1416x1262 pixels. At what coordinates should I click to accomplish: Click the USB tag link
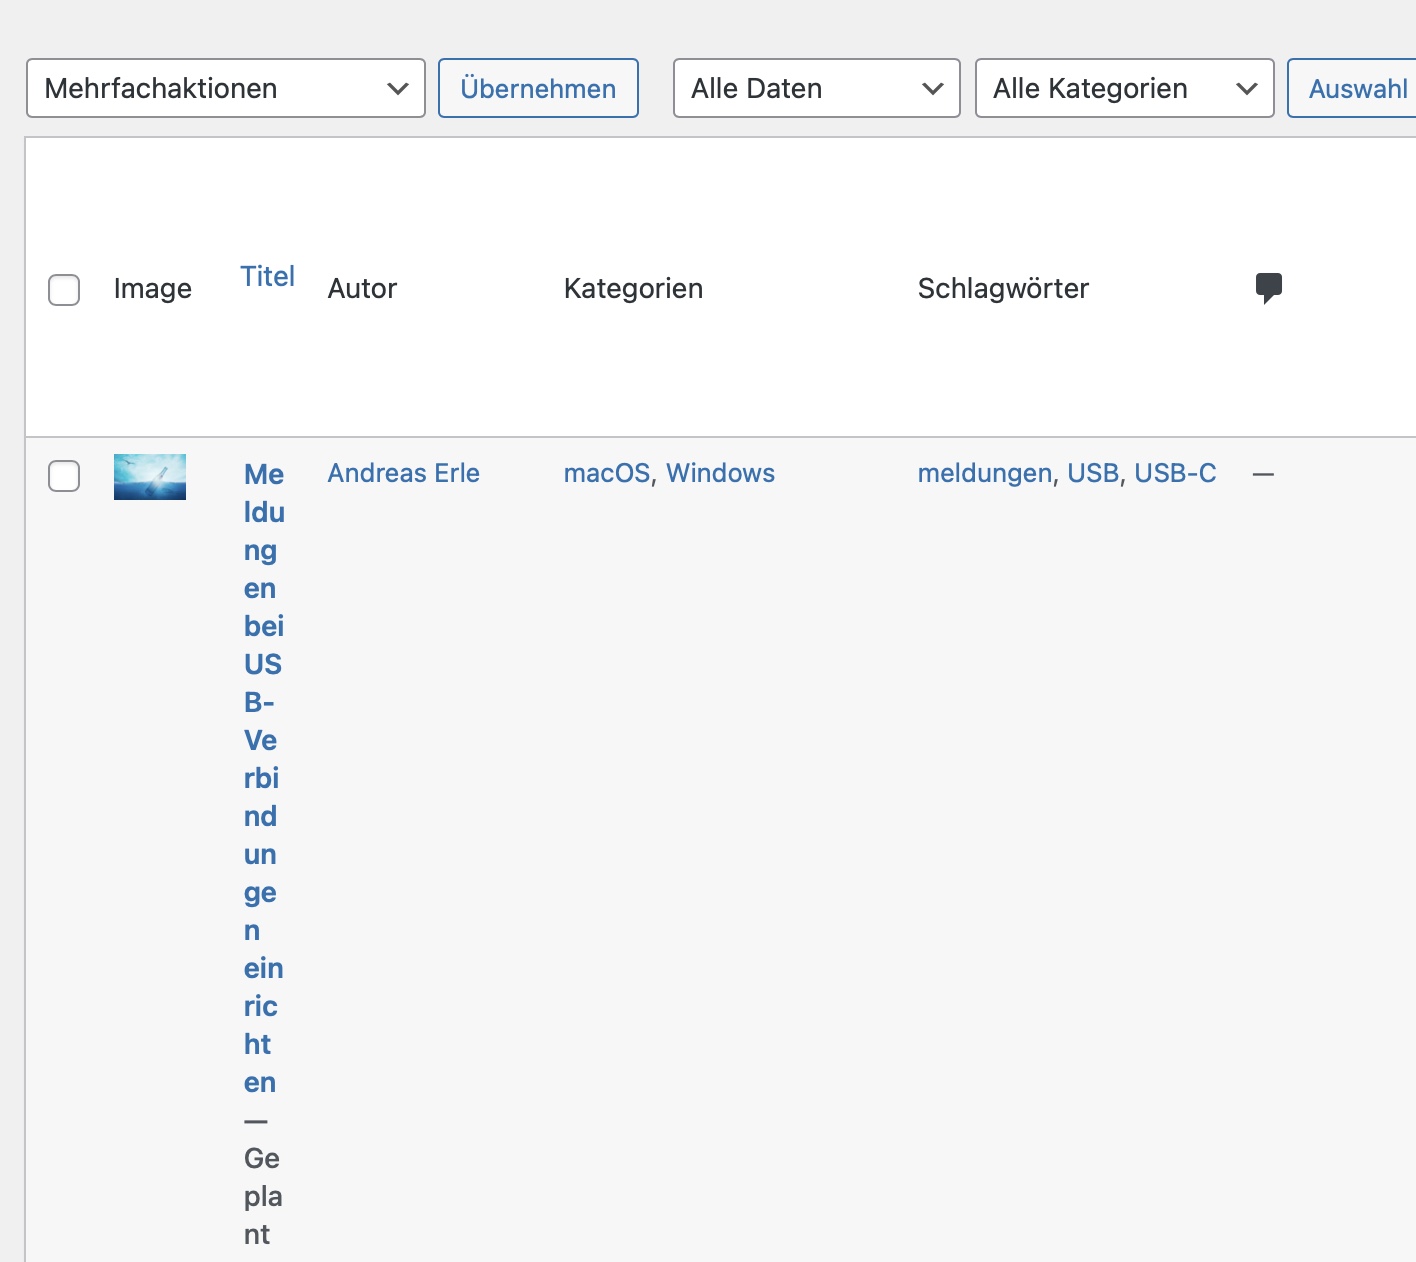point(1092,473)
